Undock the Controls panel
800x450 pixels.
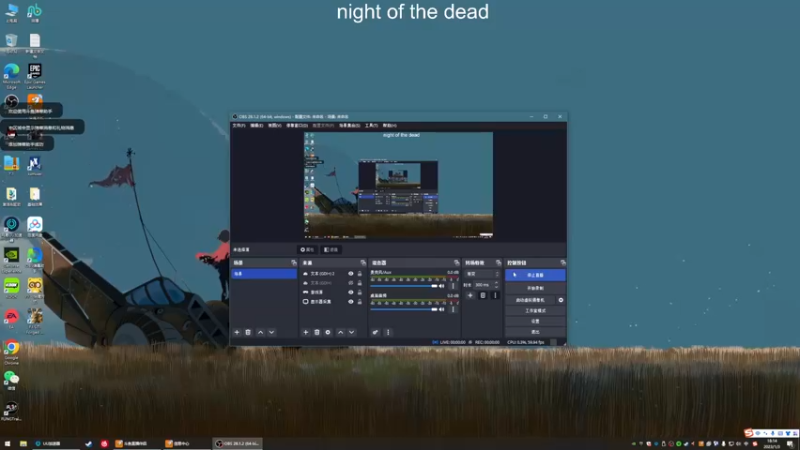[x=563, y=263]
